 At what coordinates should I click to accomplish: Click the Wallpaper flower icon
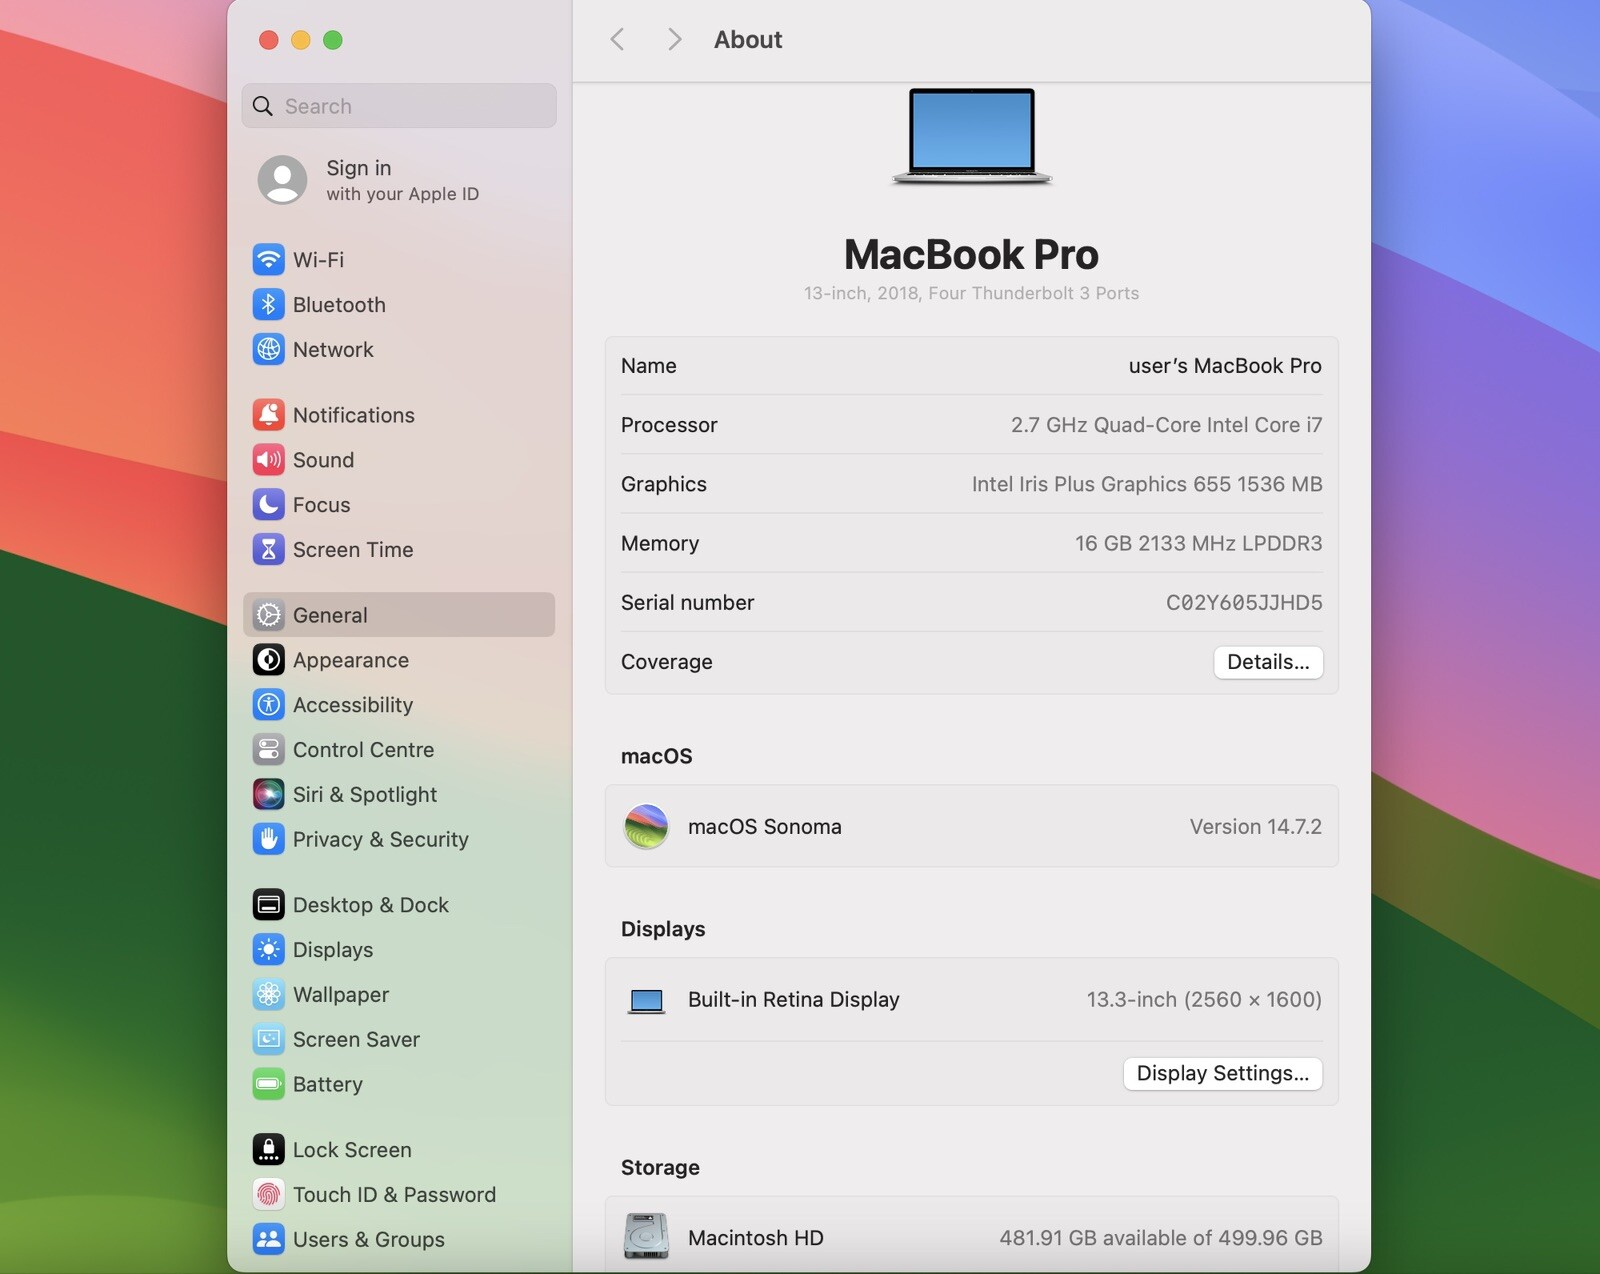(x=268, y=995)
